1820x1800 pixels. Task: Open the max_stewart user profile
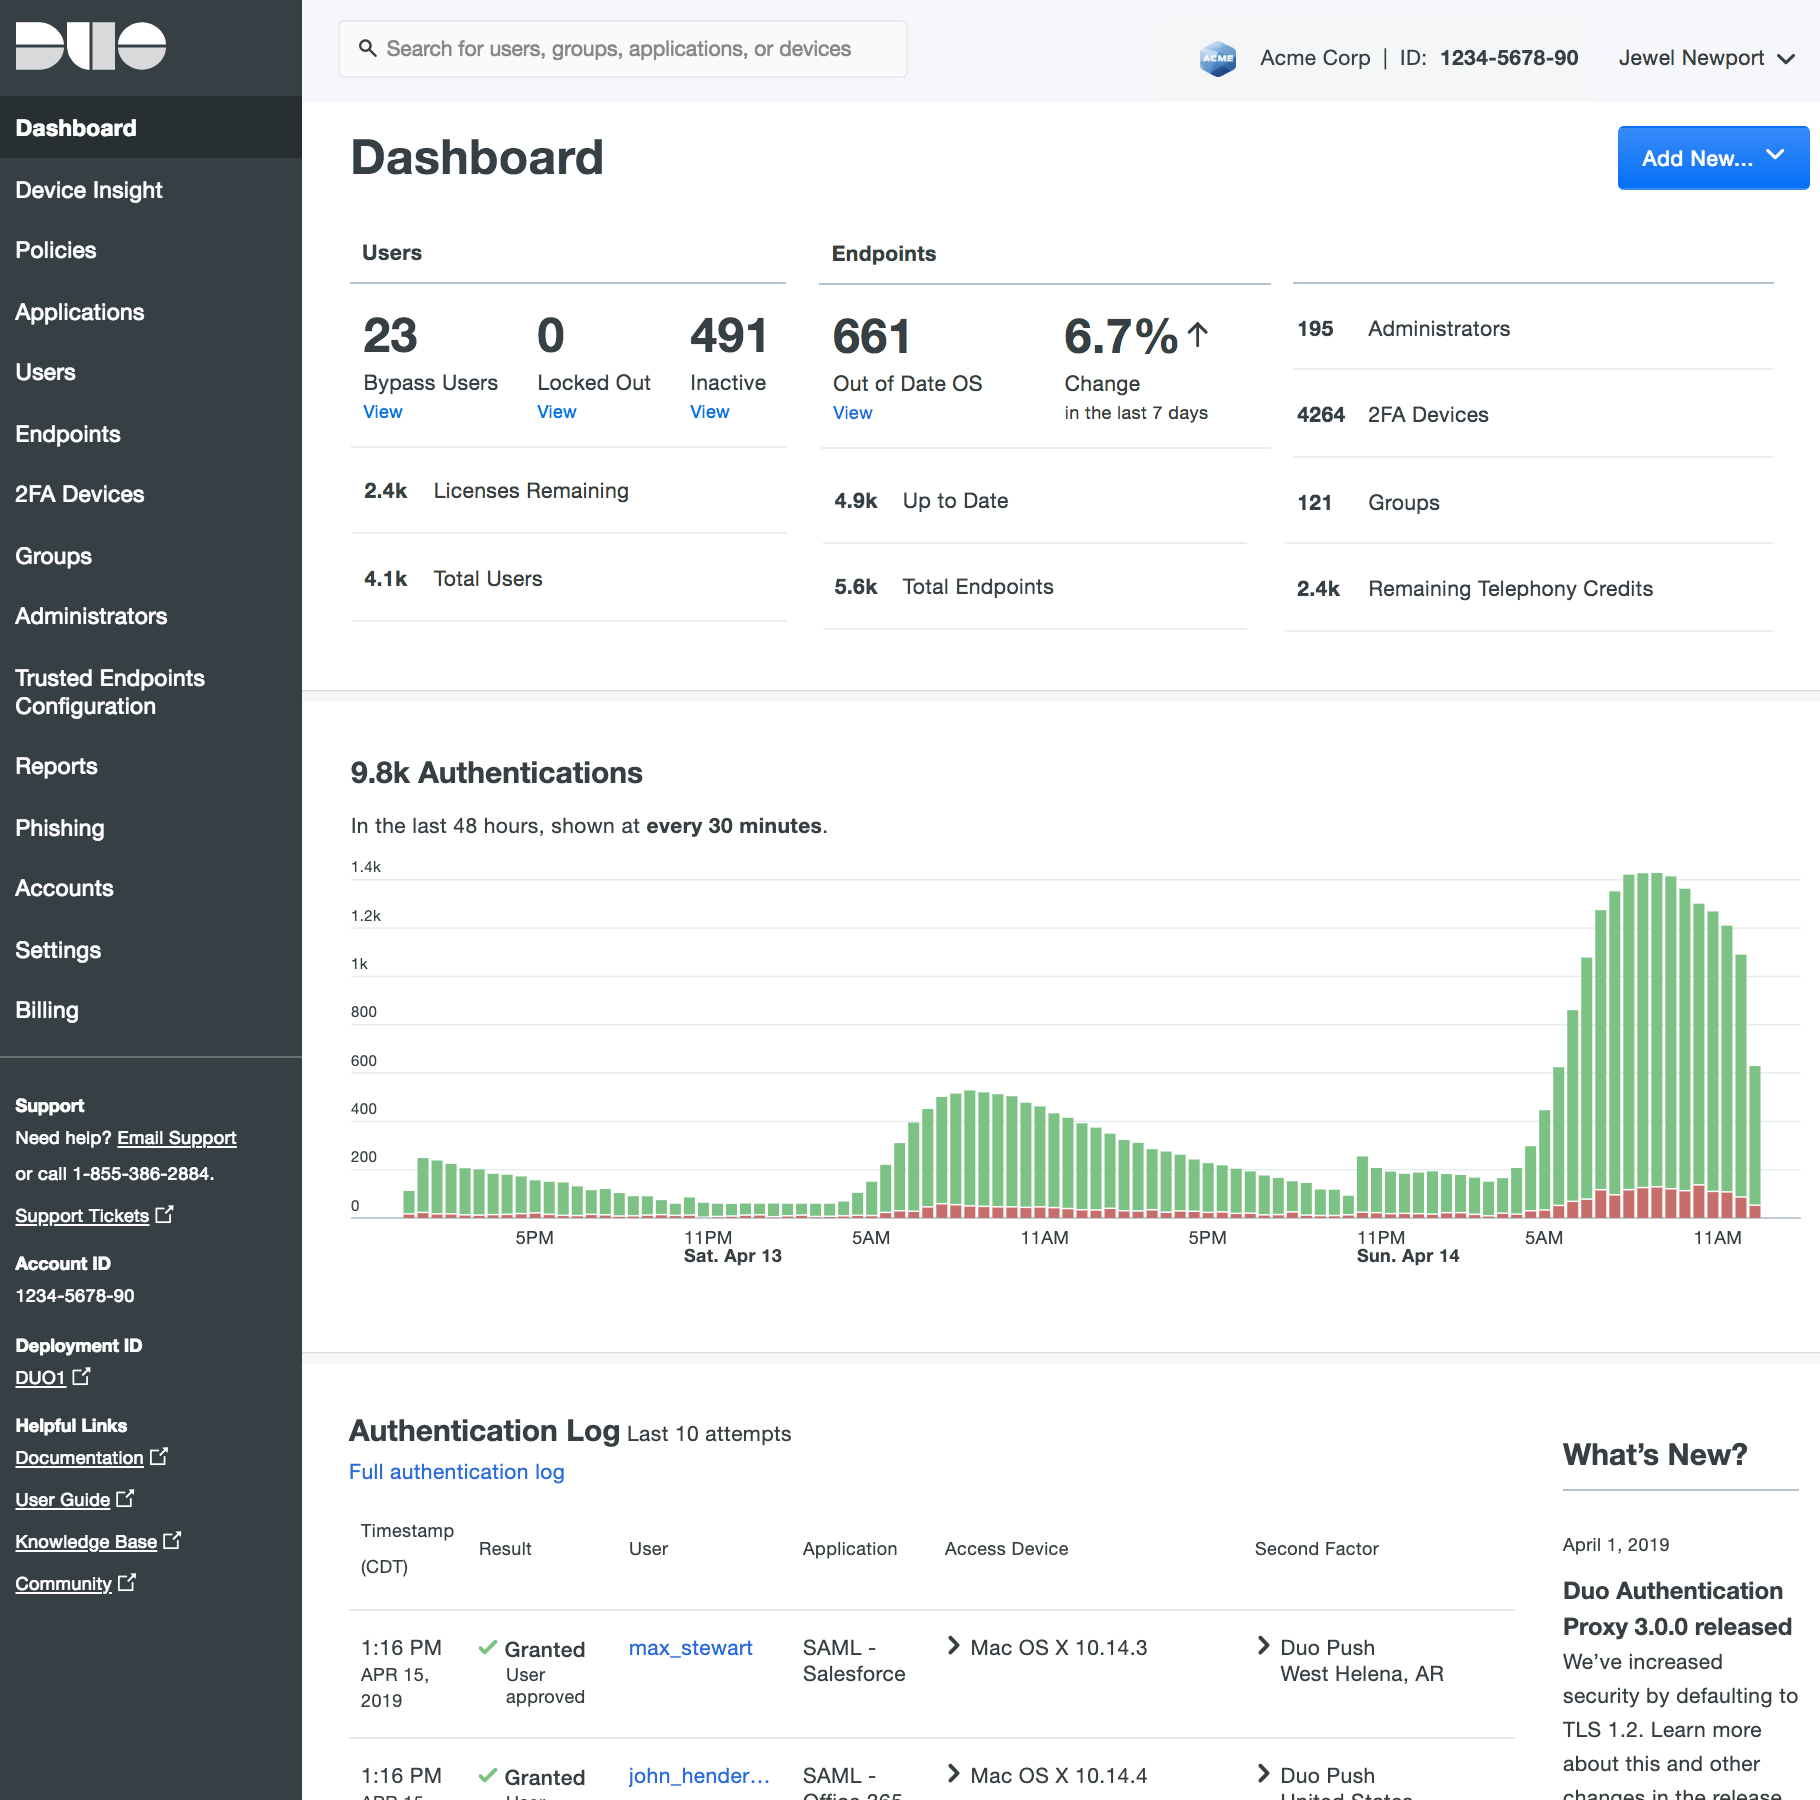(690, 1648)
